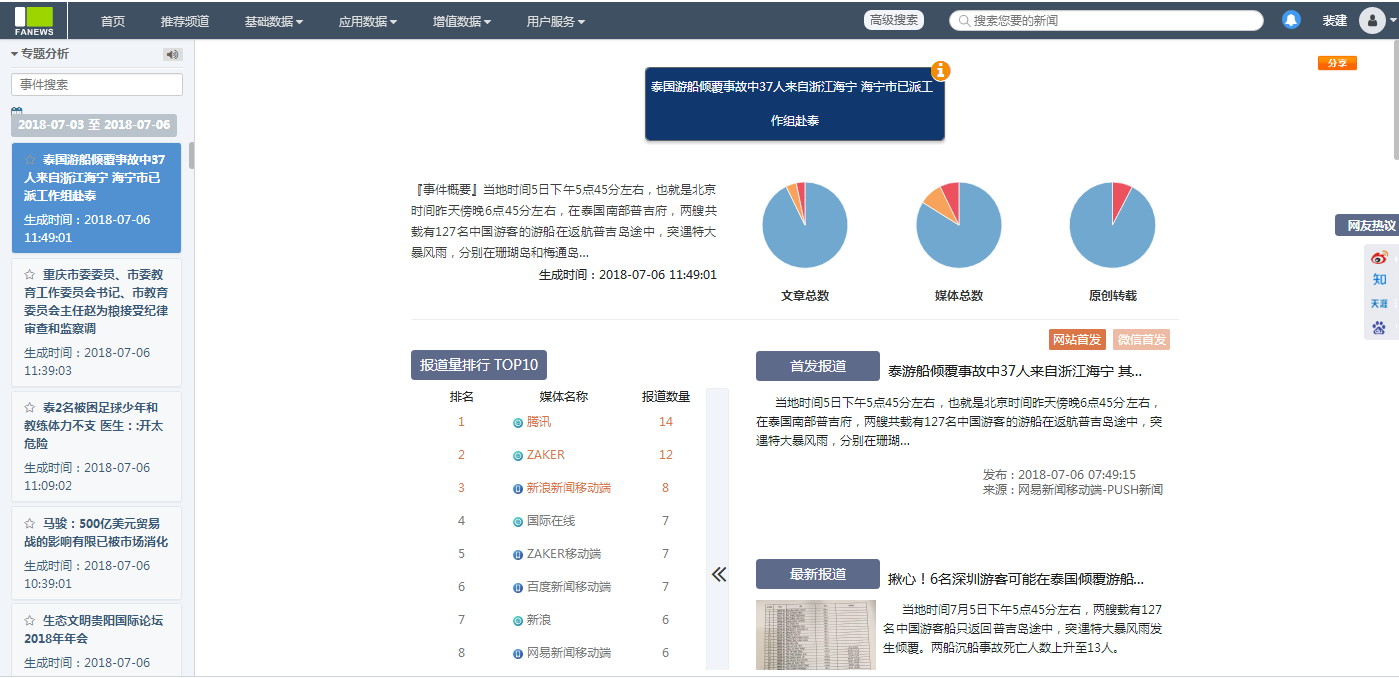Open the orange info icon on event title
The width and height of the screenshot is (1399, 678).
[x=941, y=71]
